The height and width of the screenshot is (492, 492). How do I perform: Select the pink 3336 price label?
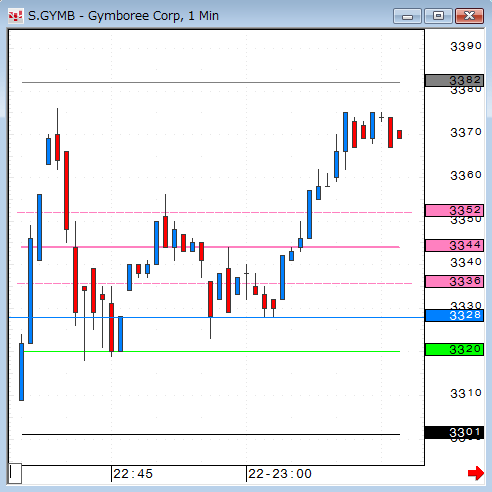tap(454, 281)
